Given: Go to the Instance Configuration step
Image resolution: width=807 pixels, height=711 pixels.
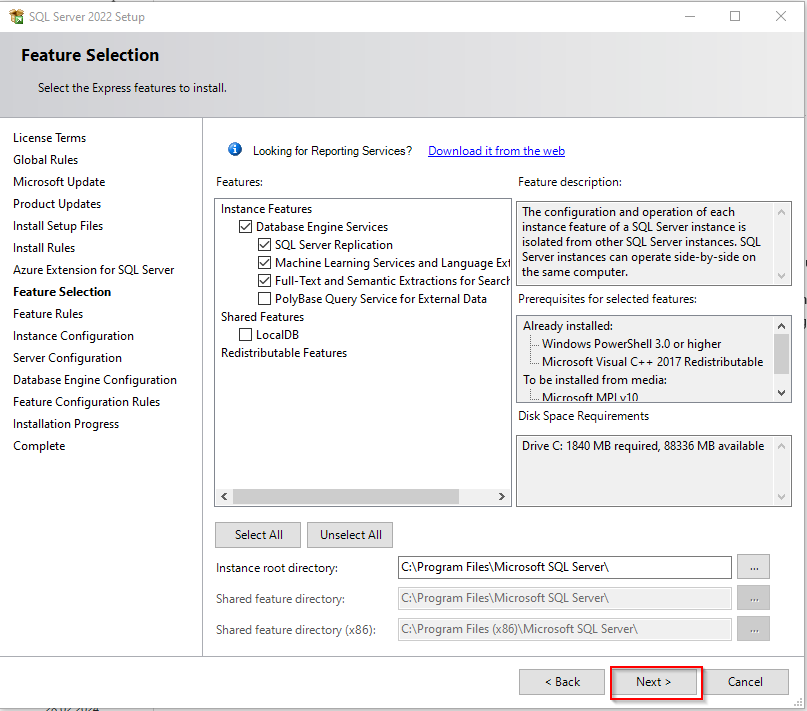Looking at the screenshot, I should pyautogui.click(x=73, y=336).
